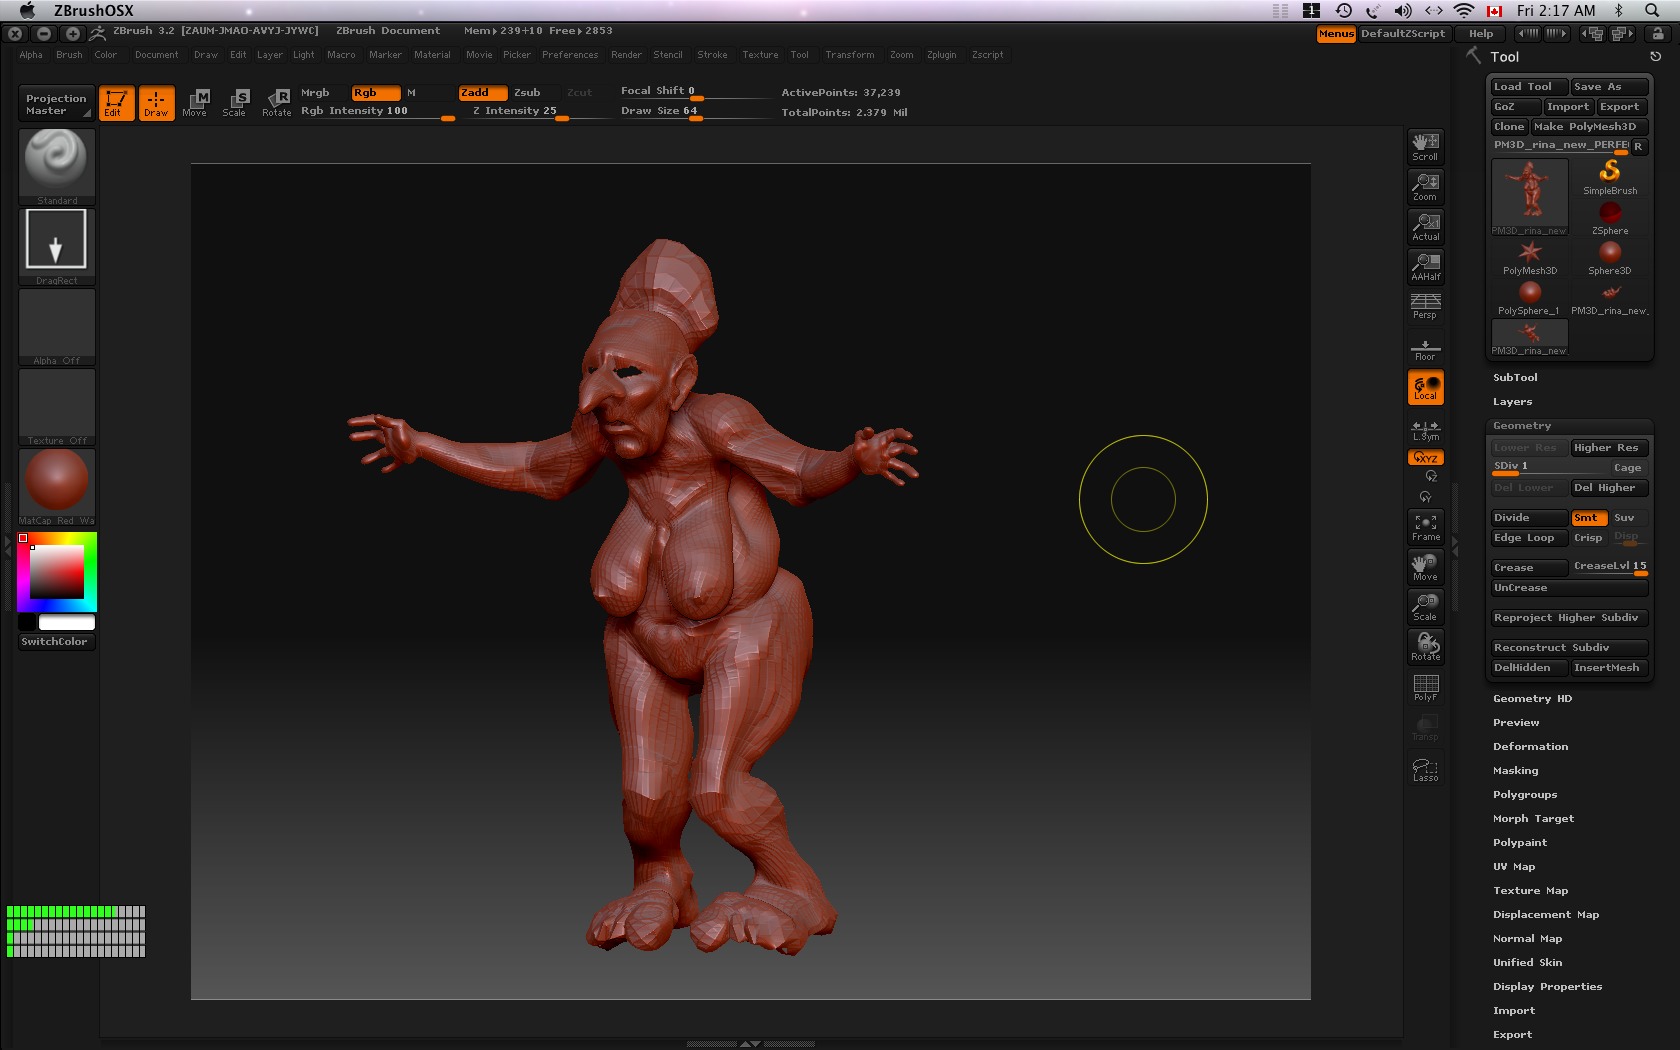
Task: Click the Frame mesh icon
Action: [1425, 527]
